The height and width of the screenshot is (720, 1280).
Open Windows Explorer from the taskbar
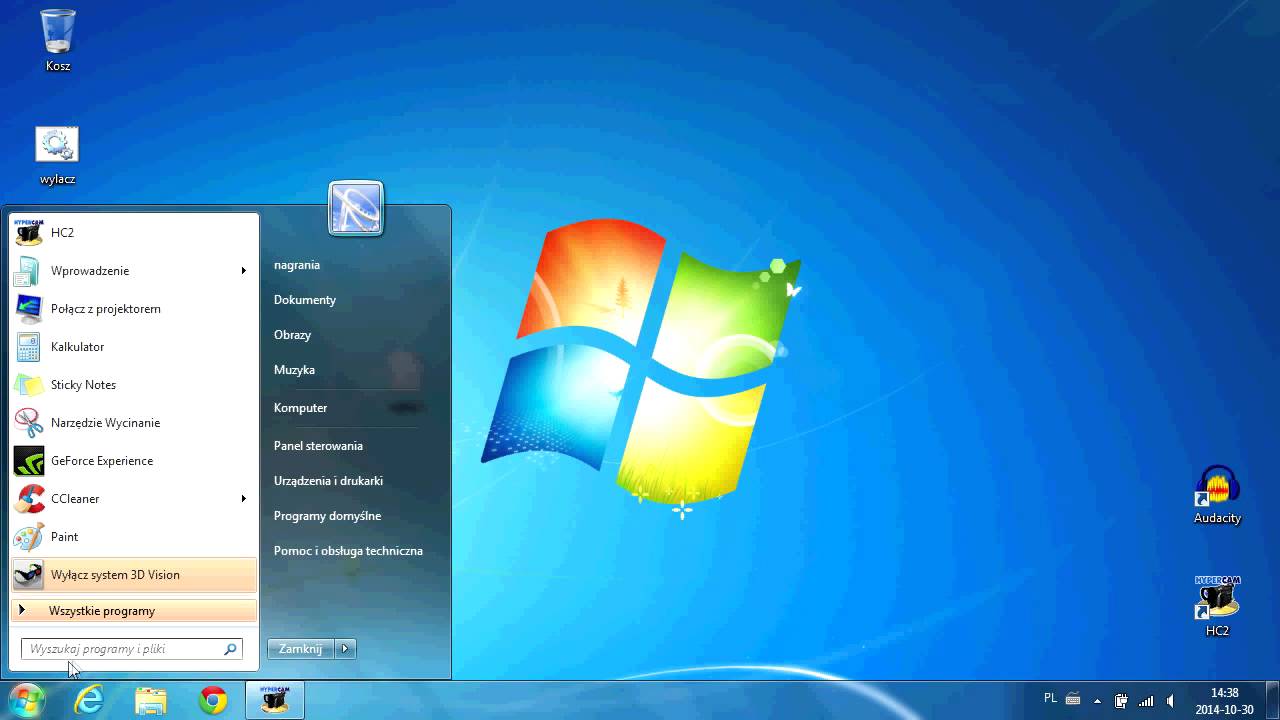click(x=151, y=701)
